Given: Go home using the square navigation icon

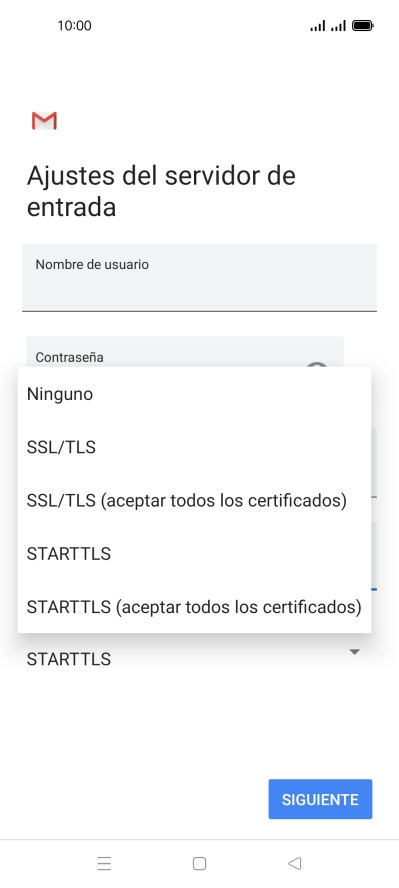Looking at the screenshot, I should (199, 863).
